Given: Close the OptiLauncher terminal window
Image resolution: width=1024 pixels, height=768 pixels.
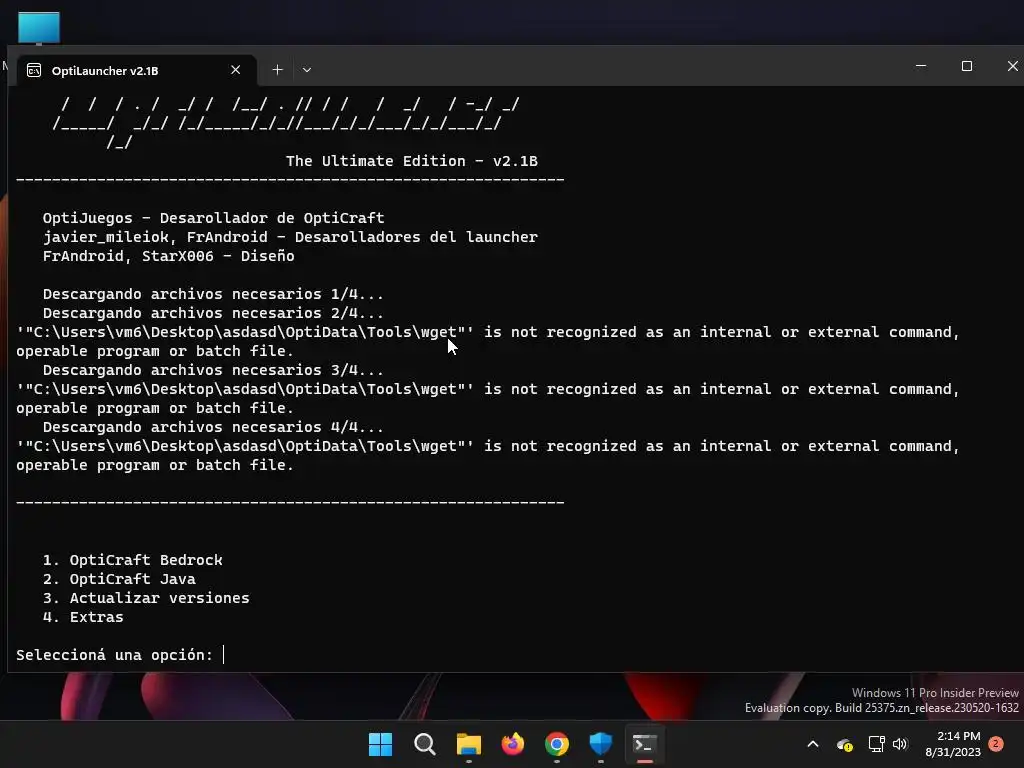Looking at the screenshot, I should pos(1012,66).
